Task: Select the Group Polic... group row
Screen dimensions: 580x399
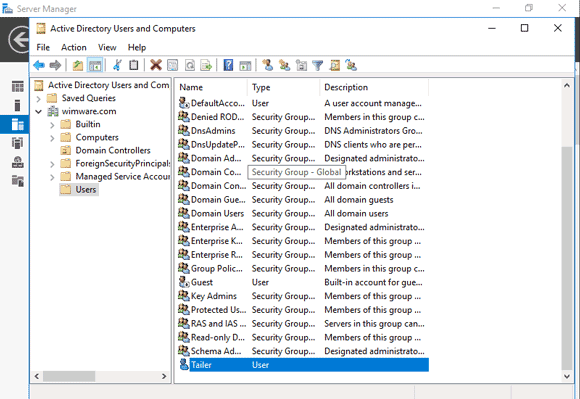Action: pyautogui.click(x=303, y=268)
